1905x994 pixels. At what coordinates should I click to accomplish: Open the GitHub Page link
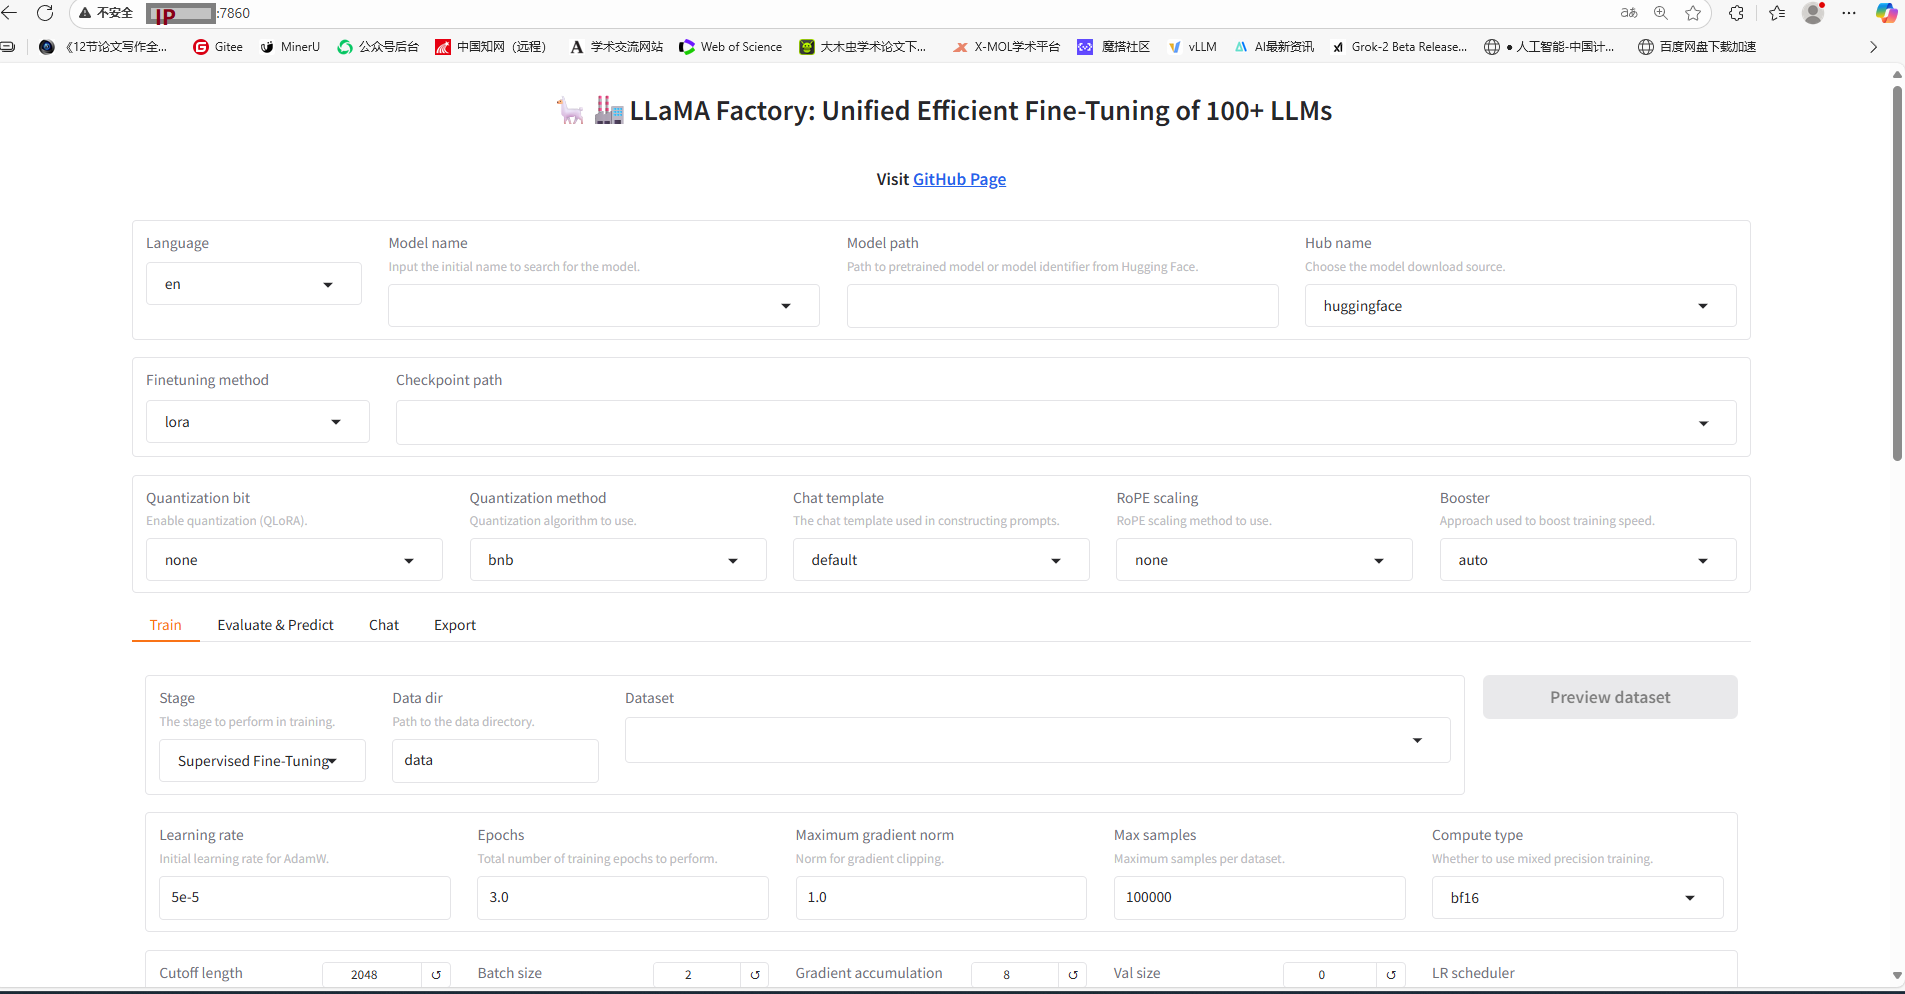pyautogui.click(x=959, y=179)
